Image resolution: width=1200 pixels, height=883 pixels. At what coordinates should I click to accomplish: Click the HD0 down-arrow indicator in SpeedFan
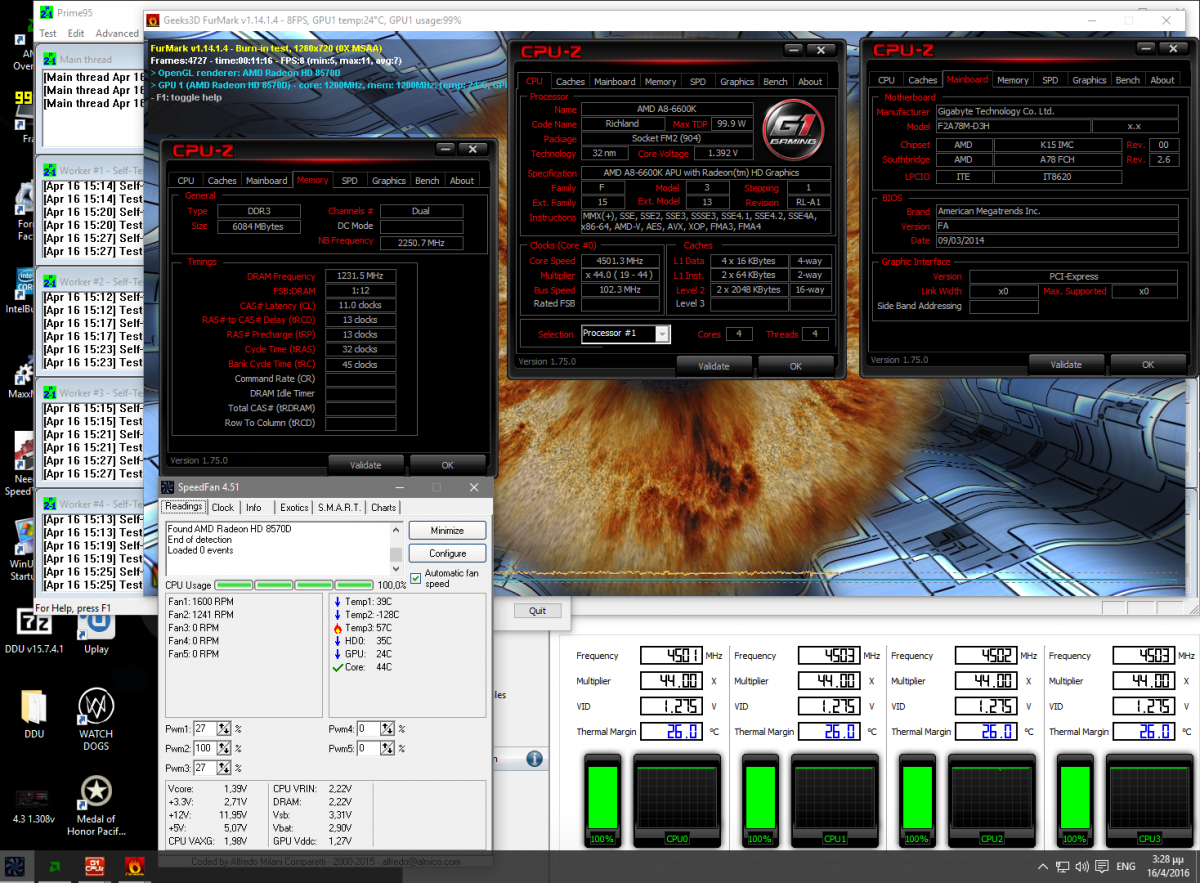point(337,640)
